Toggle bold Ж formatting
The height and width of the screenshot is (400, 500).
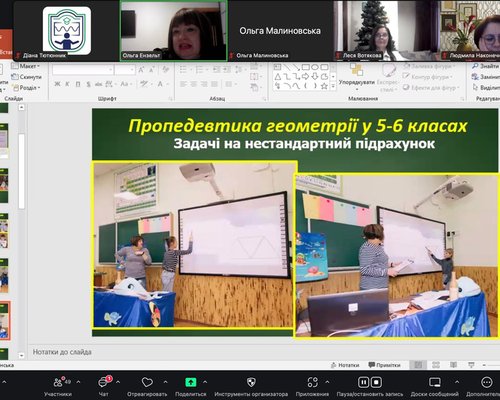point(57,84)
